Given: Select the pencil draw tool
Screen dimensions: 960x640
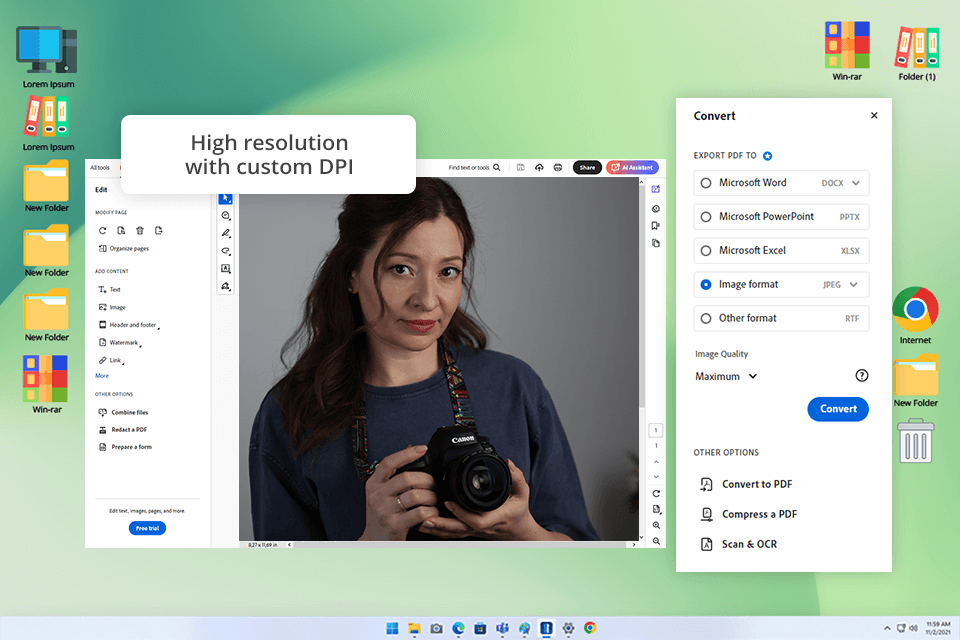Looking at the screenshot, I should point(226,233).
